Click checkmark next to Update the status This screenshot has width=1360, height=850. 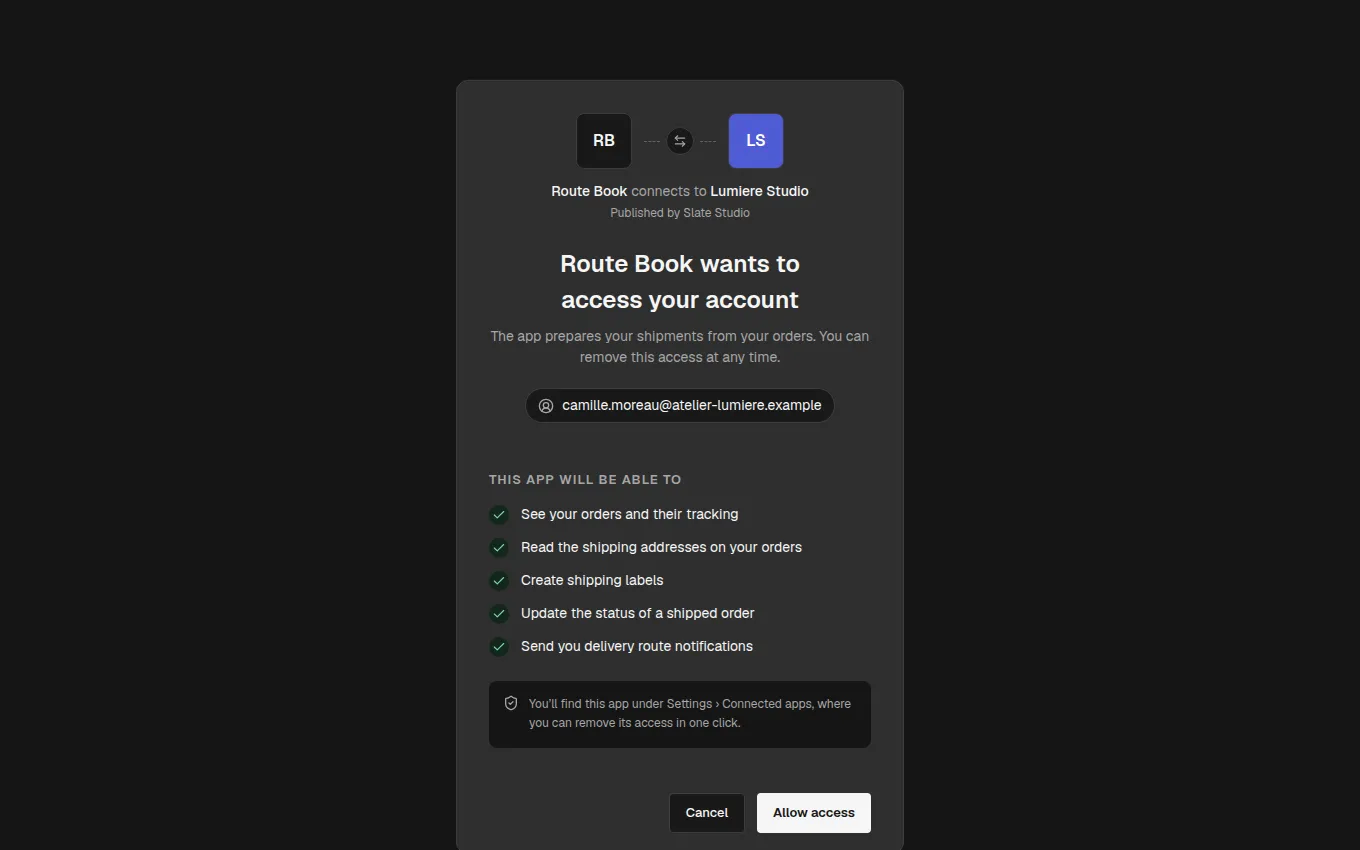[x=499, y=614]
